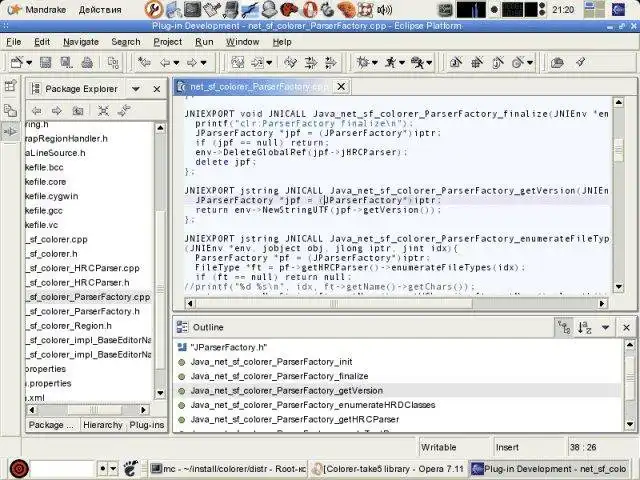The width and height of the screenshot is (640, 480).
Task: Select "JParserFactory.h" include in Outline
Action: click(229, 348)
